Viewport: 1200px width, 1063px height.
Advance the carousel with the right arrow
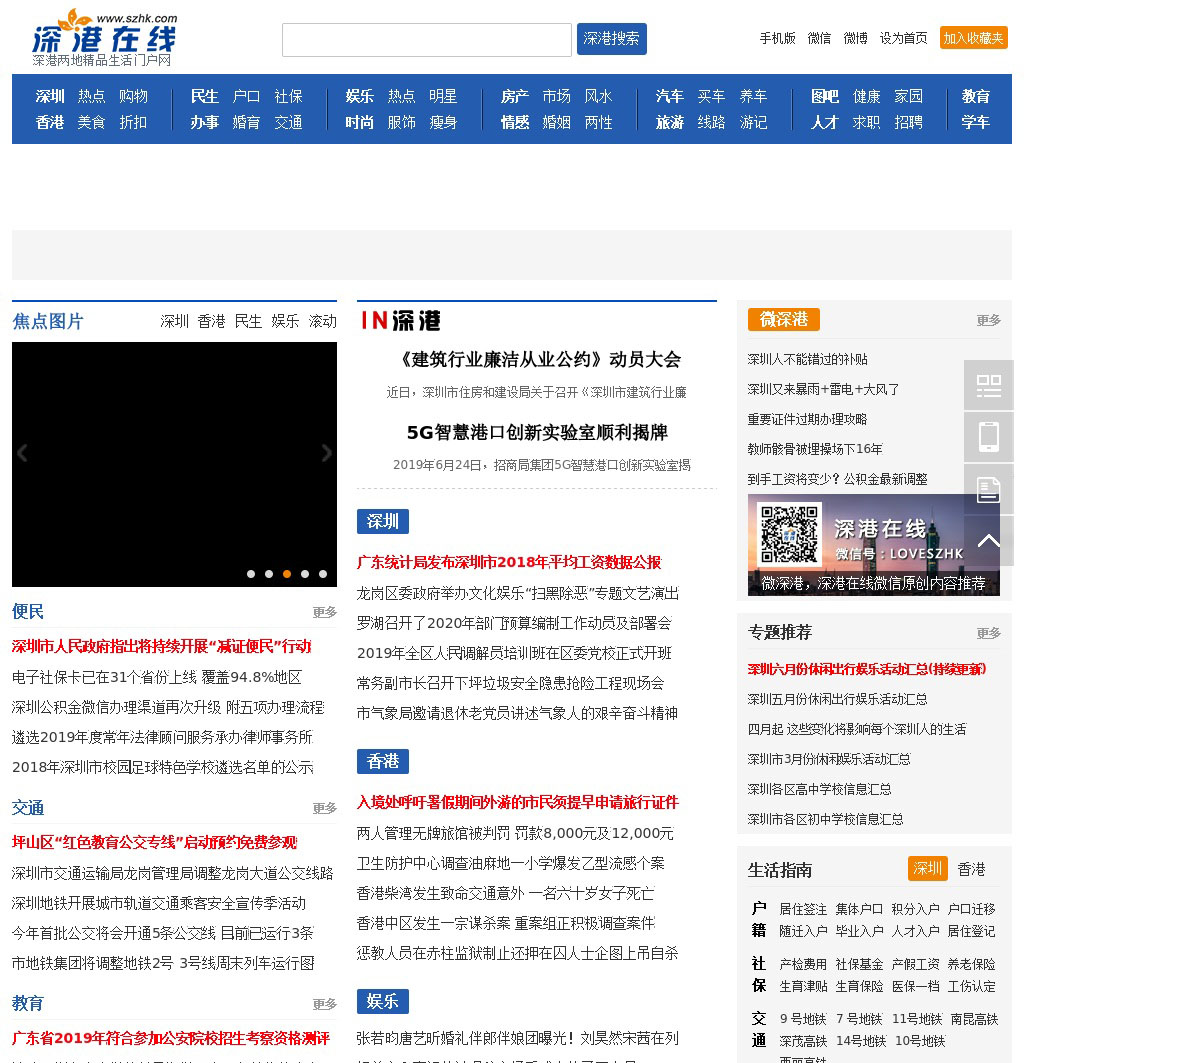coord(327,452)
